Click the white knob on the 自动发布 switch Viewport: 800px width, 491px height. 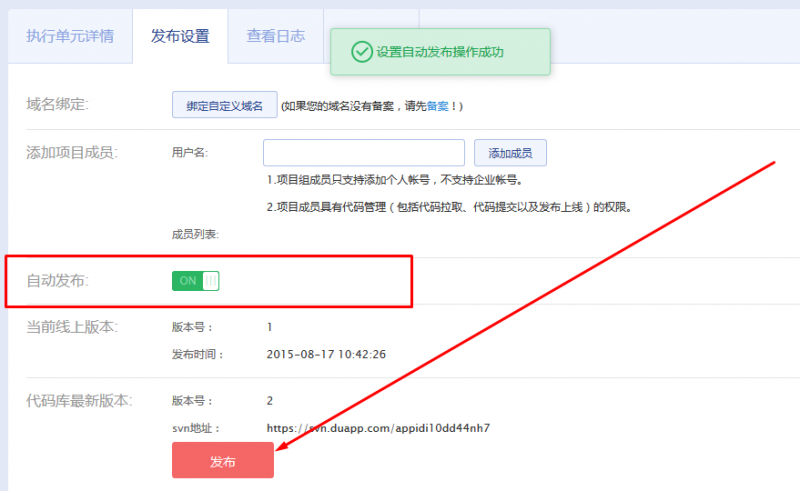pyautogui.click(x=210, y=281)
